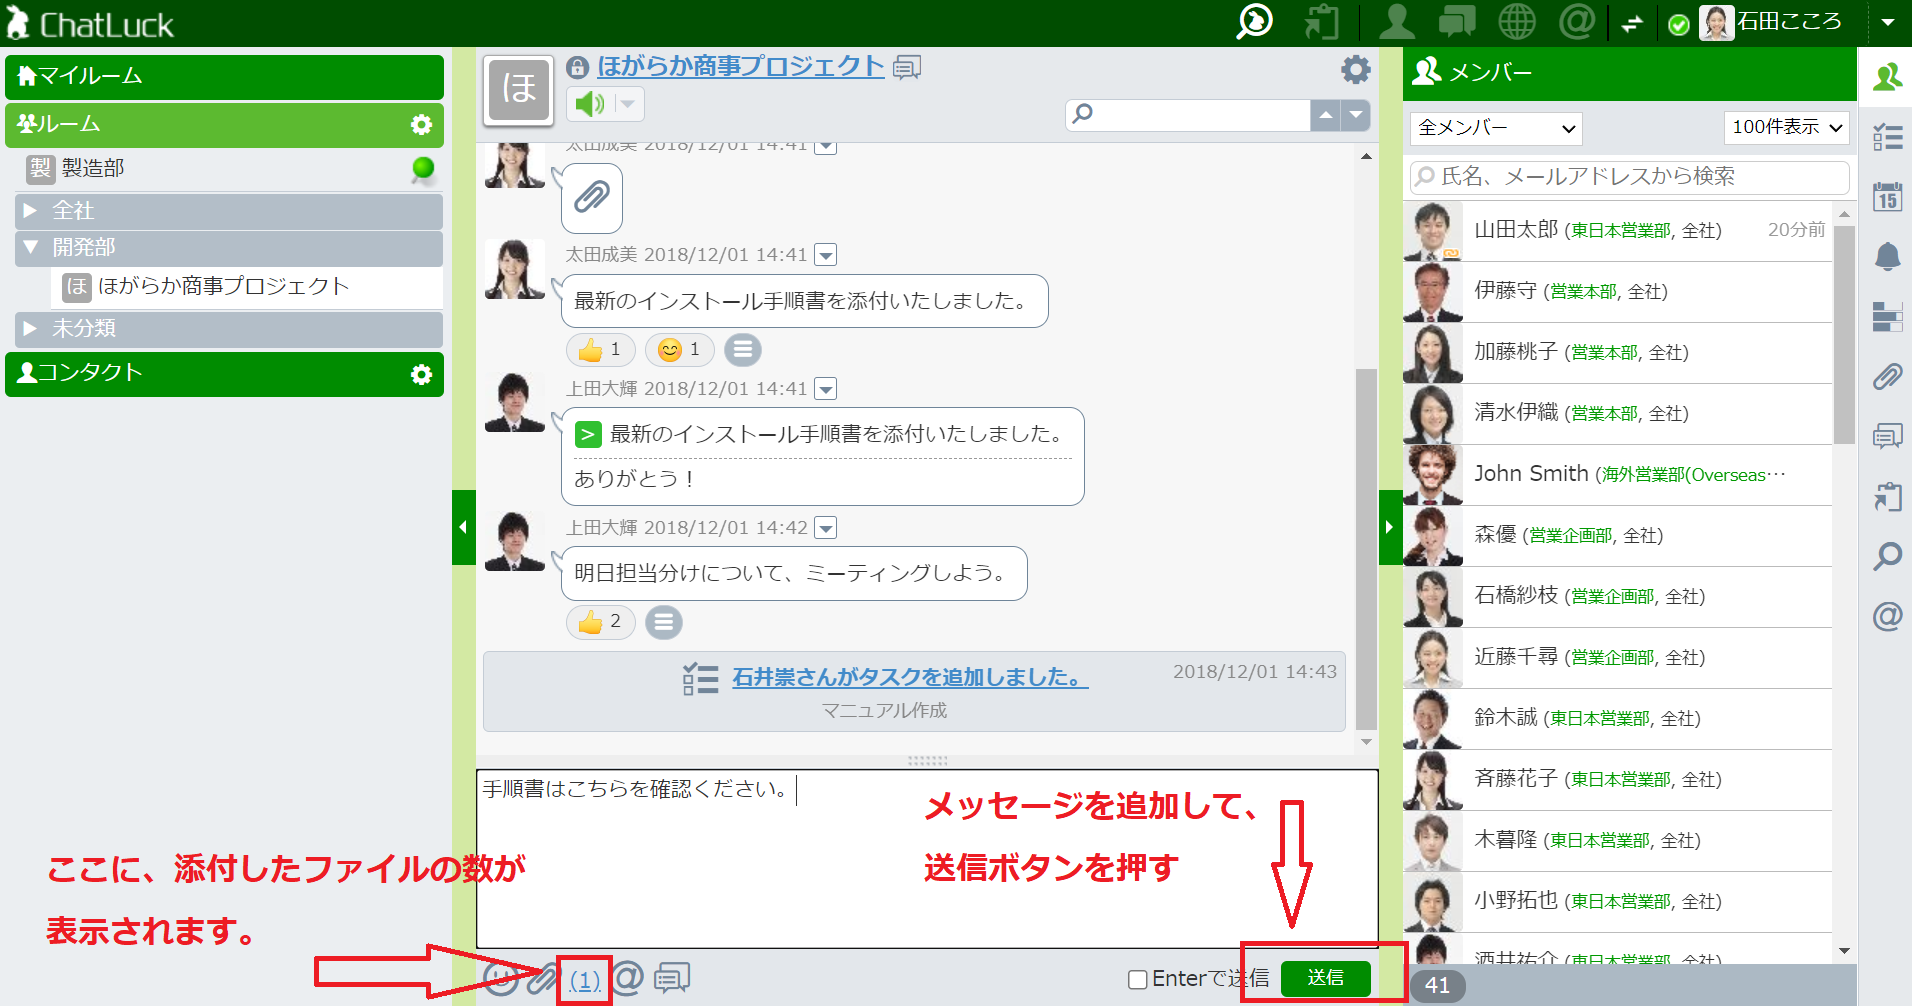Open the ChatLuck search icon in header
1912x1006 pixels.
tap(1254, 21)
